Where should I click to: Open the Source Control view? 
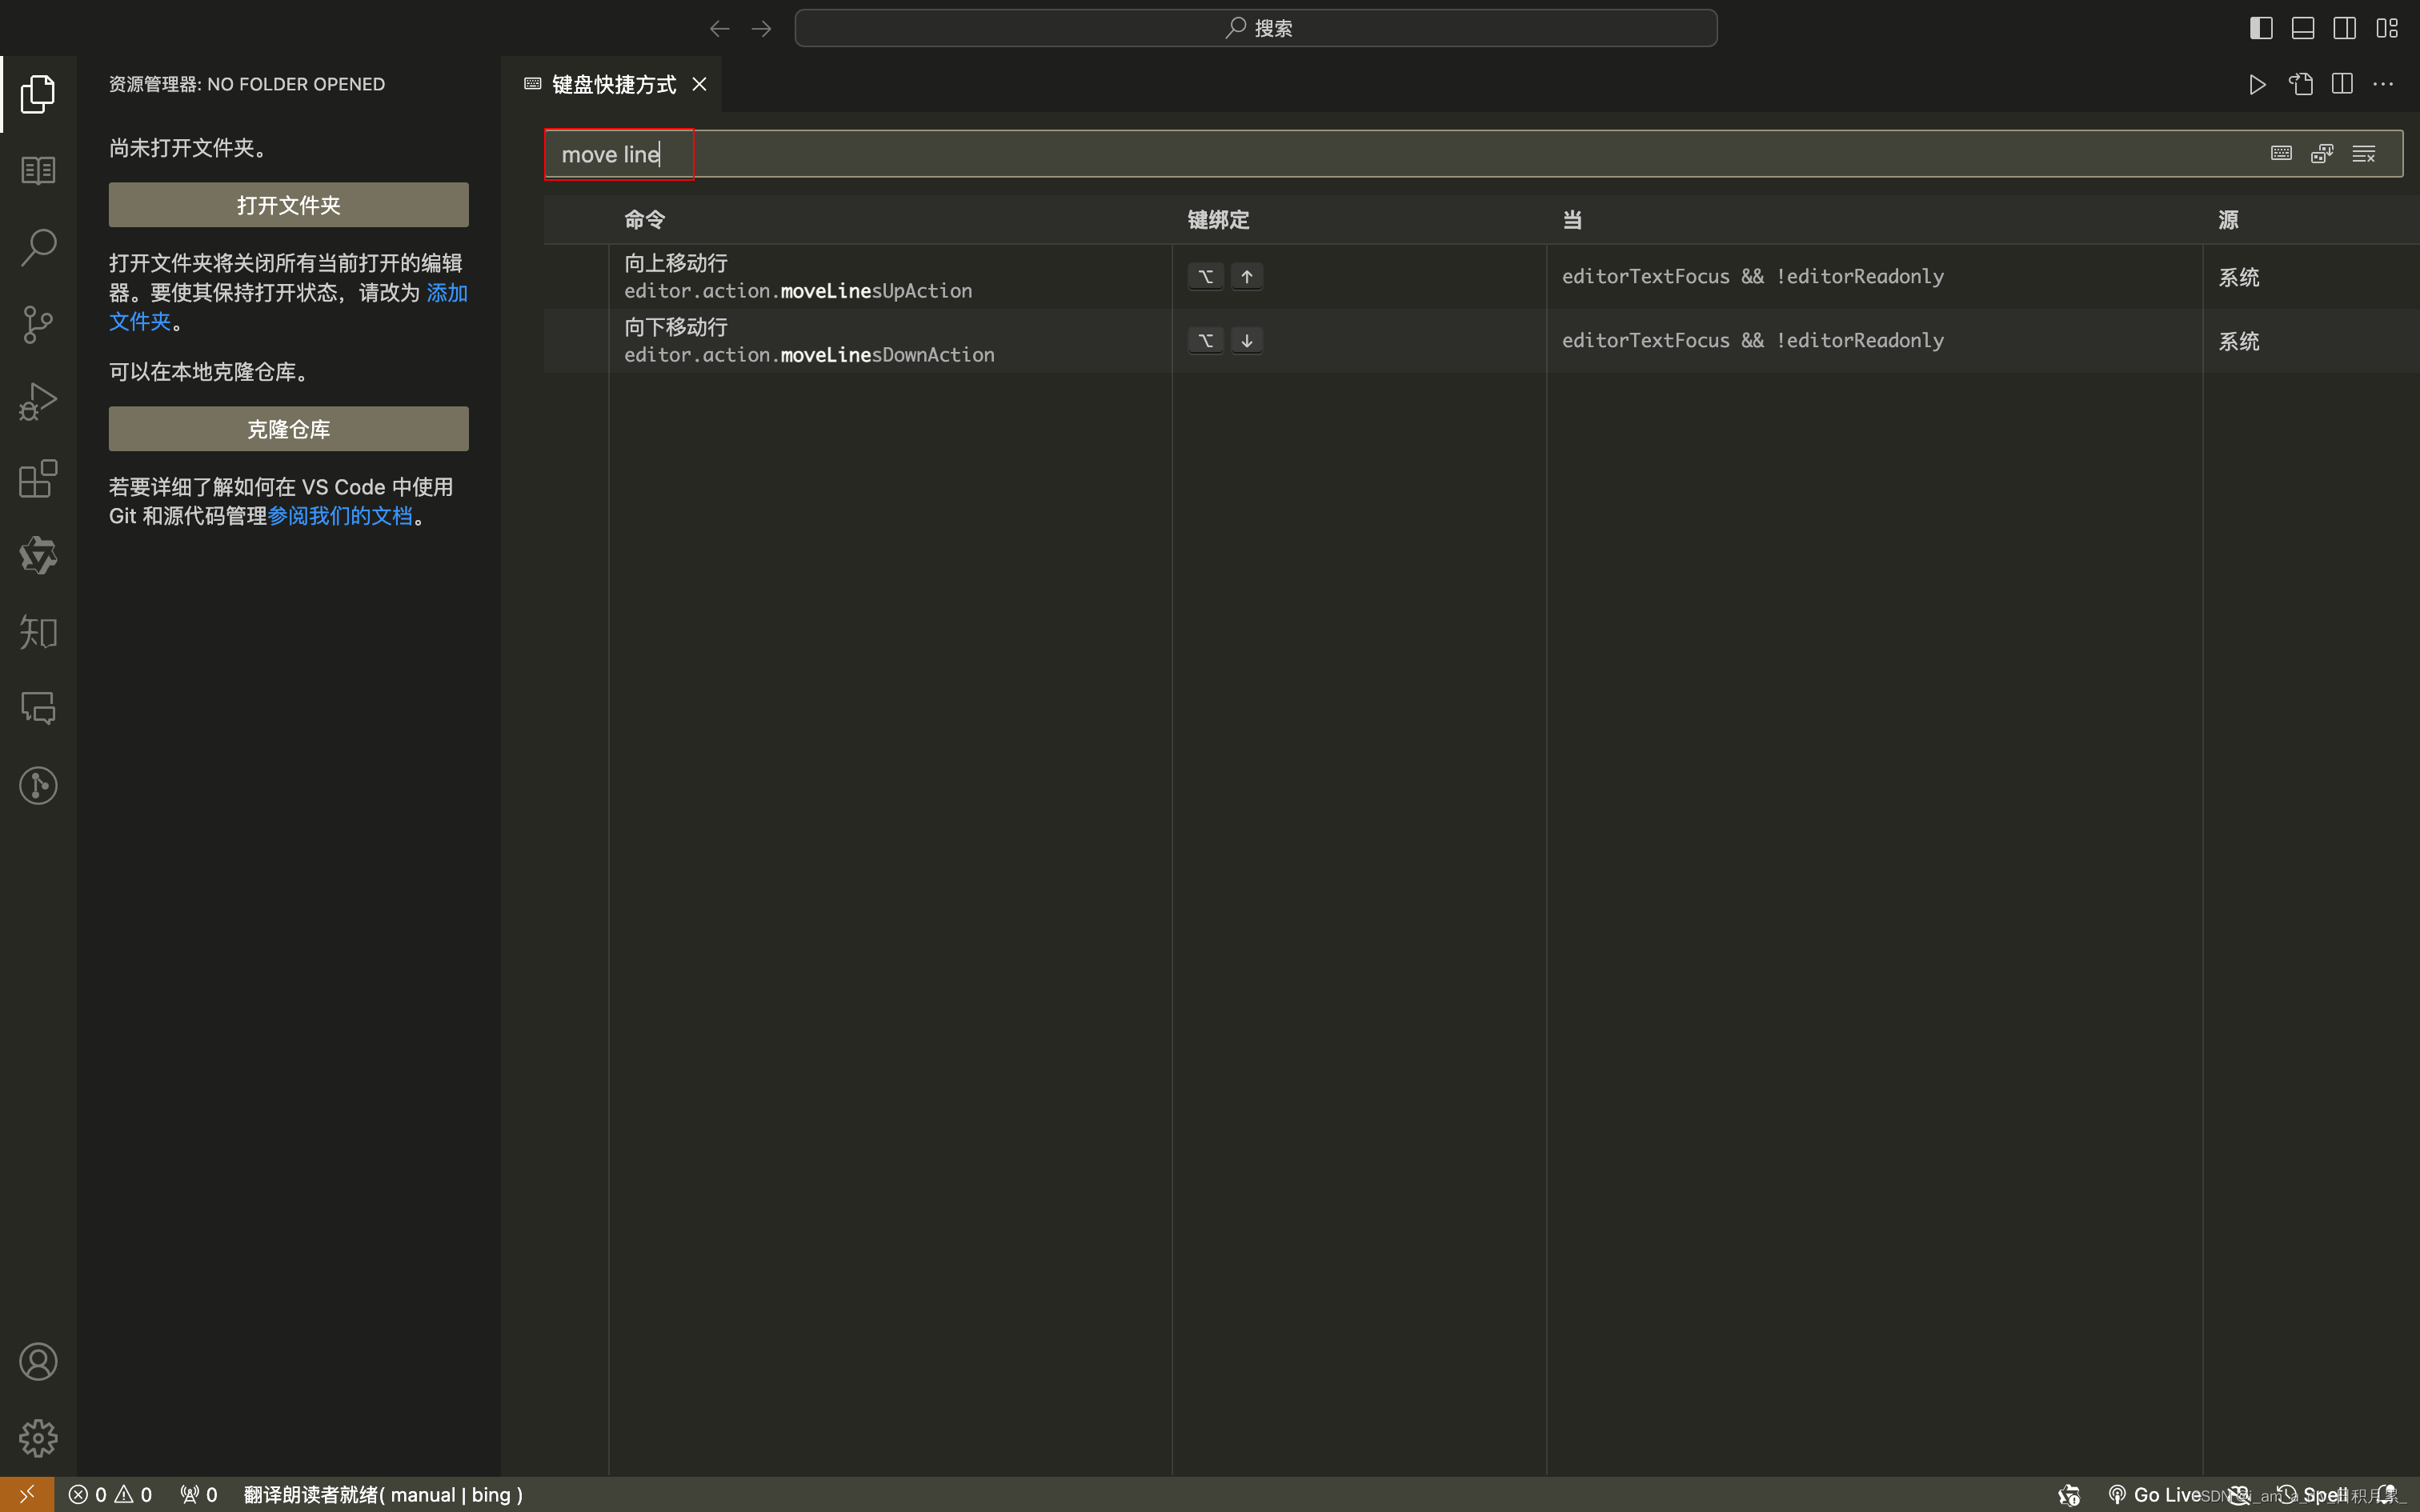(38, 324)
